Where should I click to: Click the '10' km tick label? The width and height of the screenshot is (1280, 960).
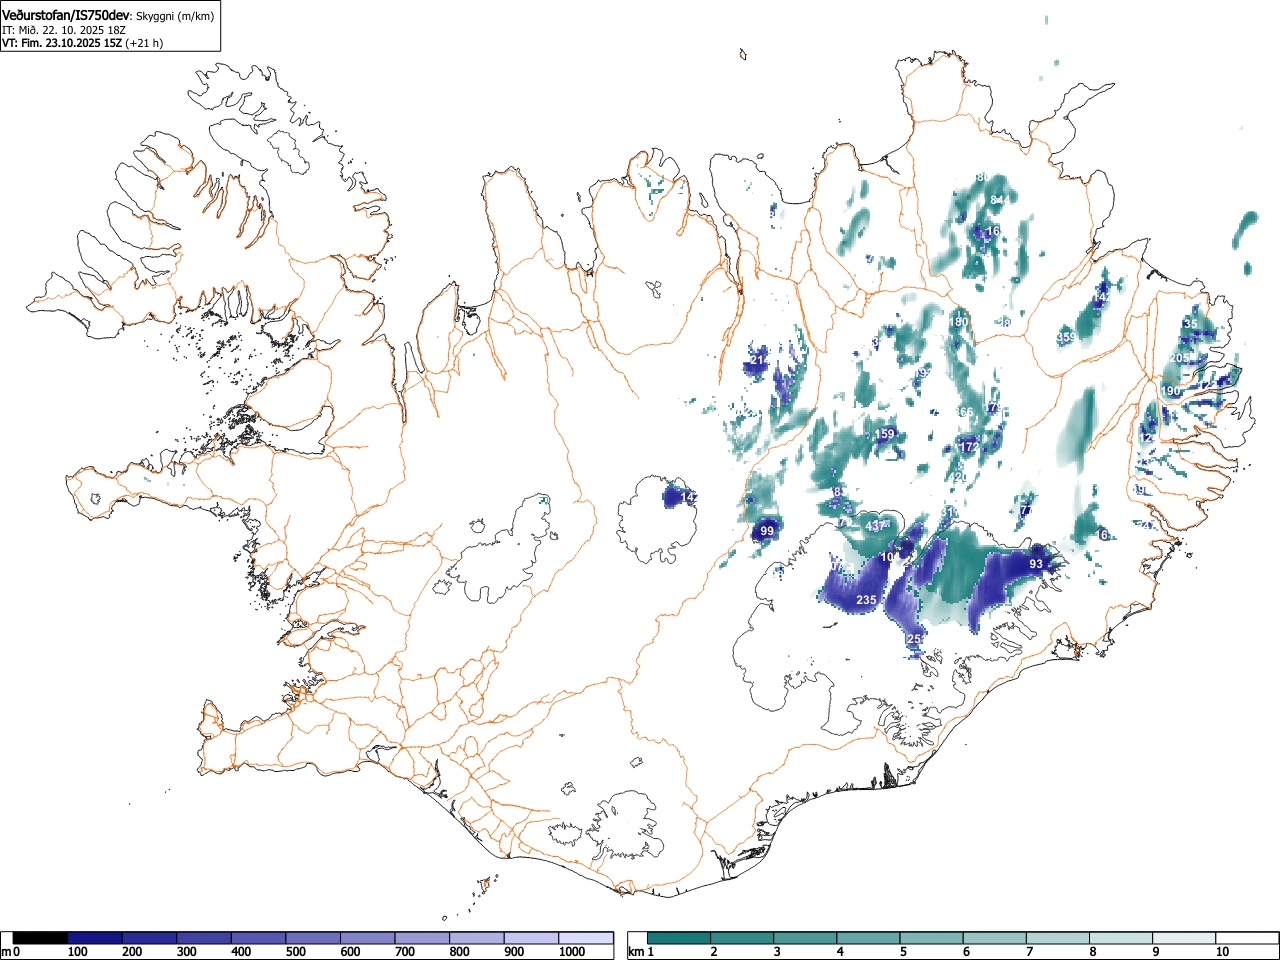click(x=1222, y=952)
